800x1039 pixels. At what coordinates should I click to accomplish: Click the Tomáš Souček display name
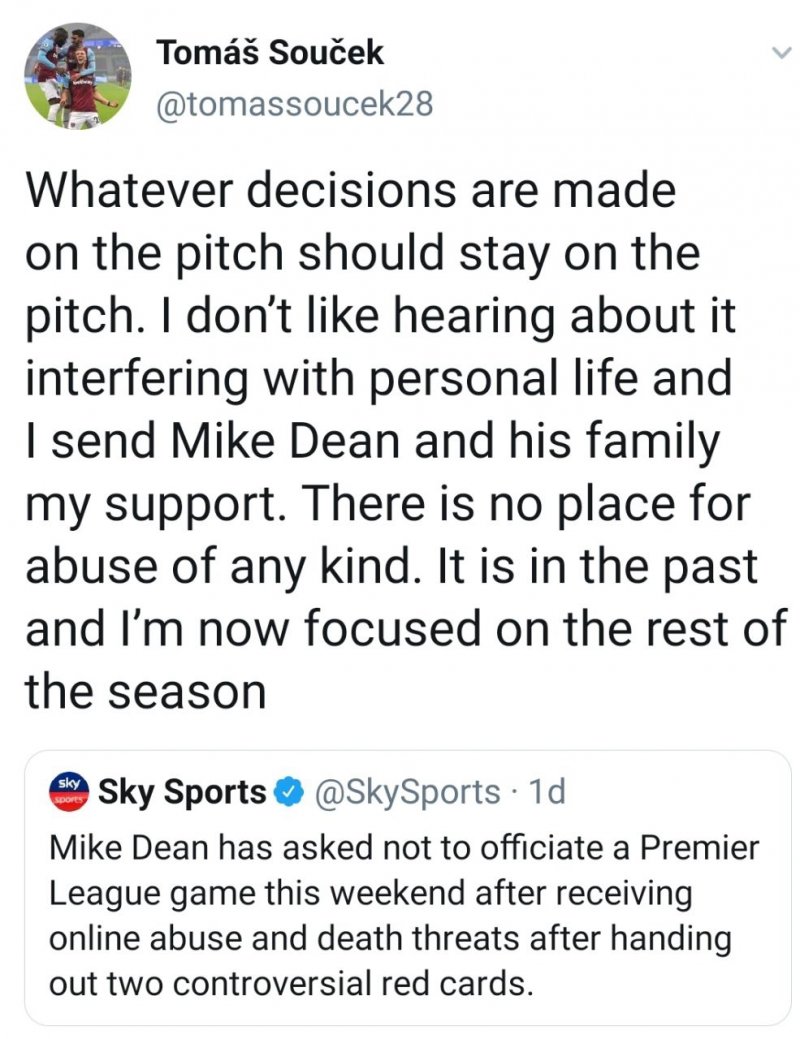pos(270,53)
